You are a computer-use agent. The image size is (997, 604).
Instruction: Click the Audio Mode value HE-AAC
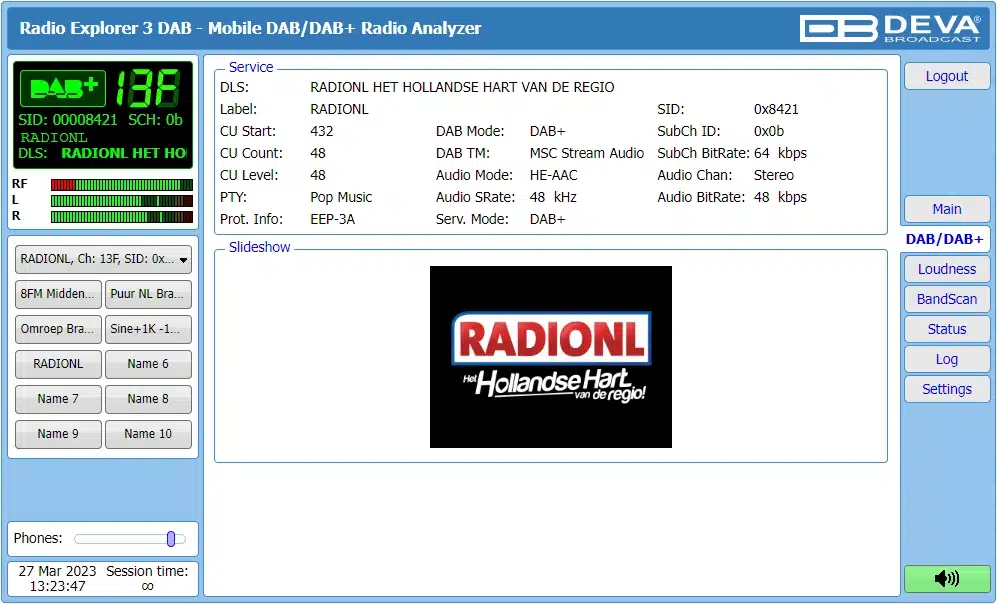553,175
